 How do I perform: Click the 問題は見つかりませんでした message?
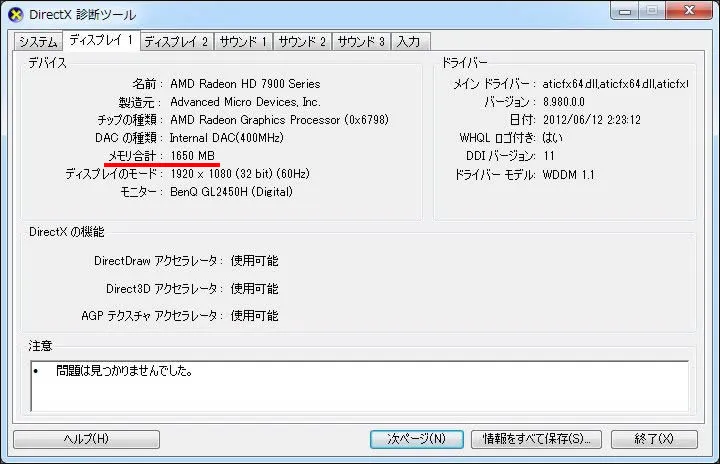124,371
